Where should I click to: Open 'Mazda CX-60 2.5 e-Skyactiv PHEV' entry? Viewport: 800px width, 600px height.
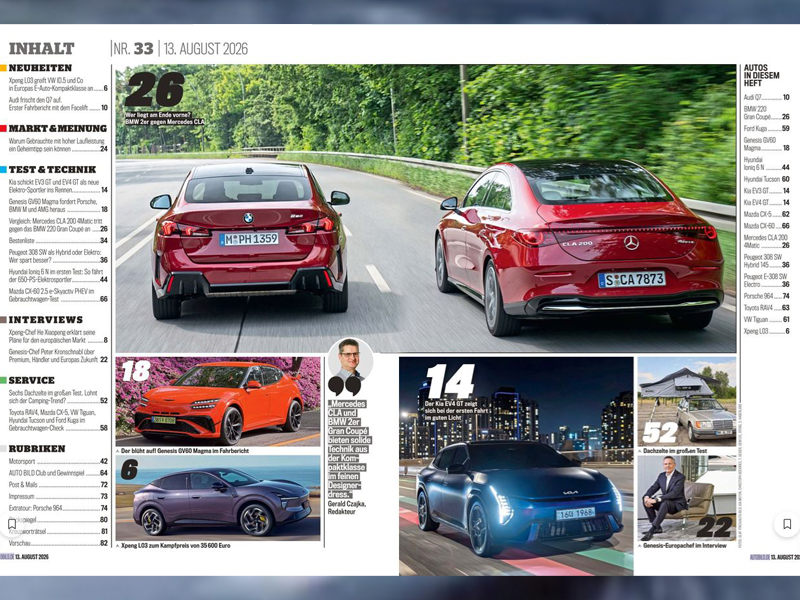(x=58, y=295)
